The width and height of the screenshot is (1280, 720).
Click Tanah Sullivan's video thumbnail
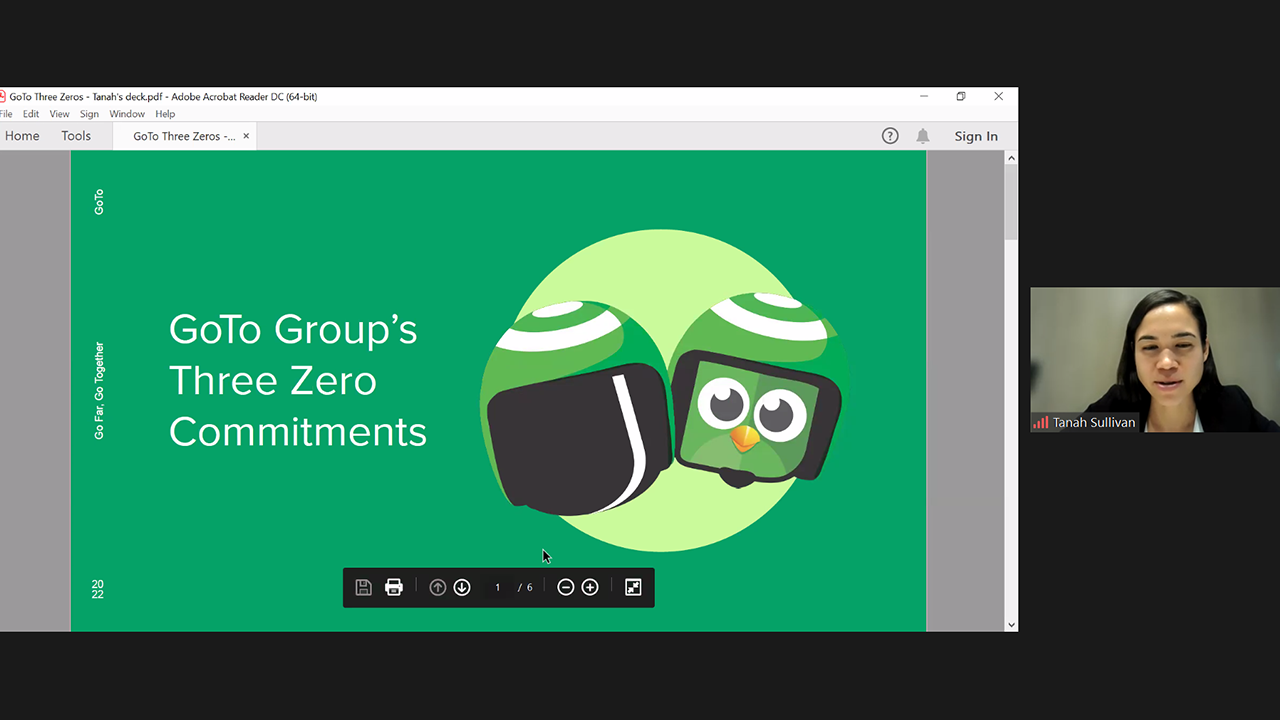(1155, 360)
